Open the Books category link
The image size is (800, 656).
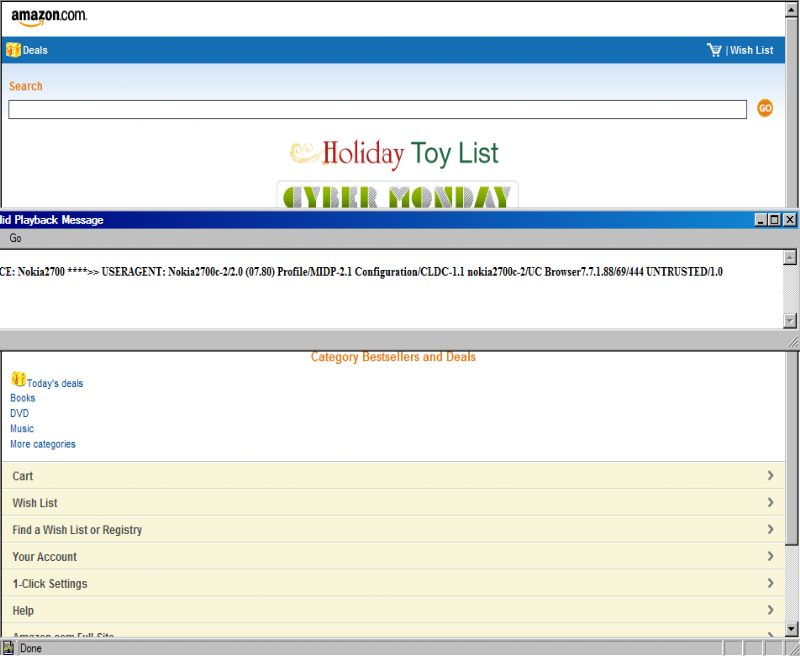point(23,398)
